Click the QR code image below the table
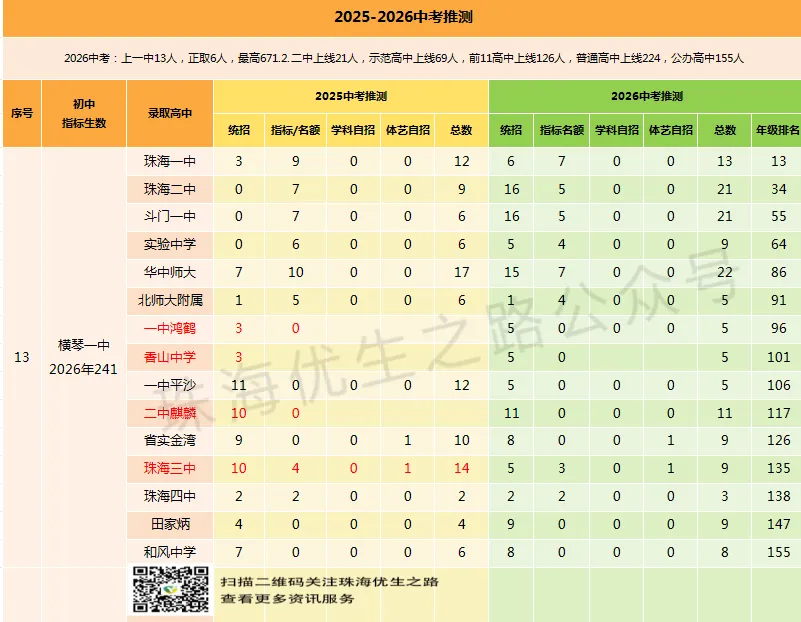This screenshot has width=801, height=622. click(x=170, y=589)
